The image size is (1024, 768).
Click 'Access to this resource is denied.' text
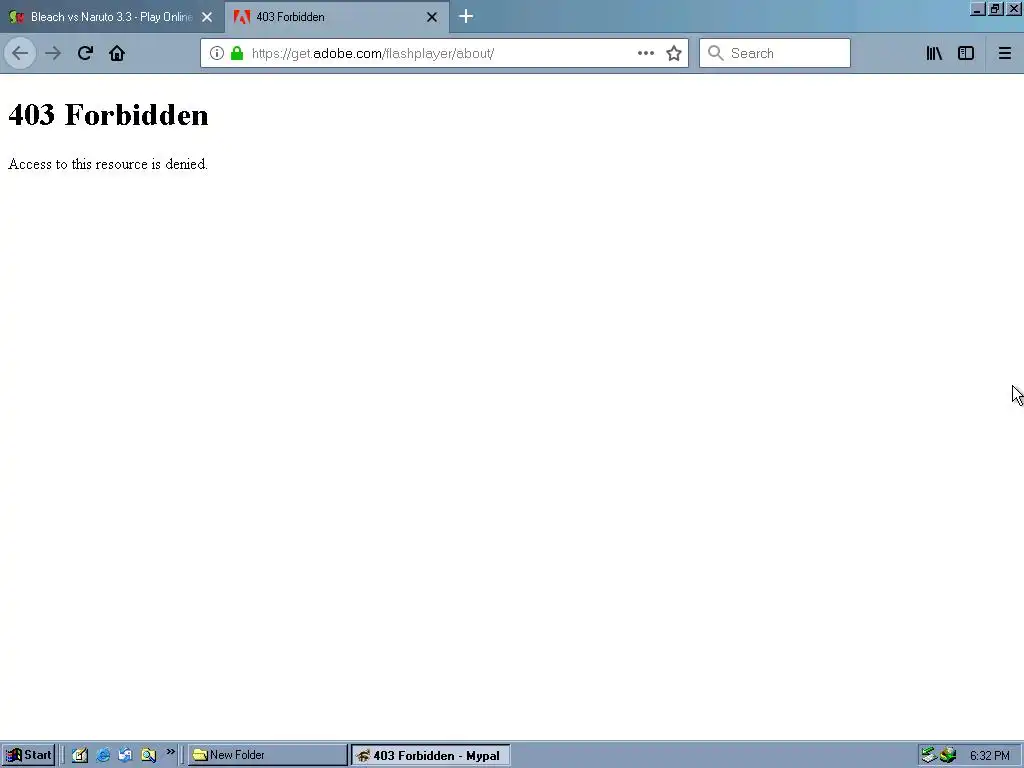tap(108, 164)
